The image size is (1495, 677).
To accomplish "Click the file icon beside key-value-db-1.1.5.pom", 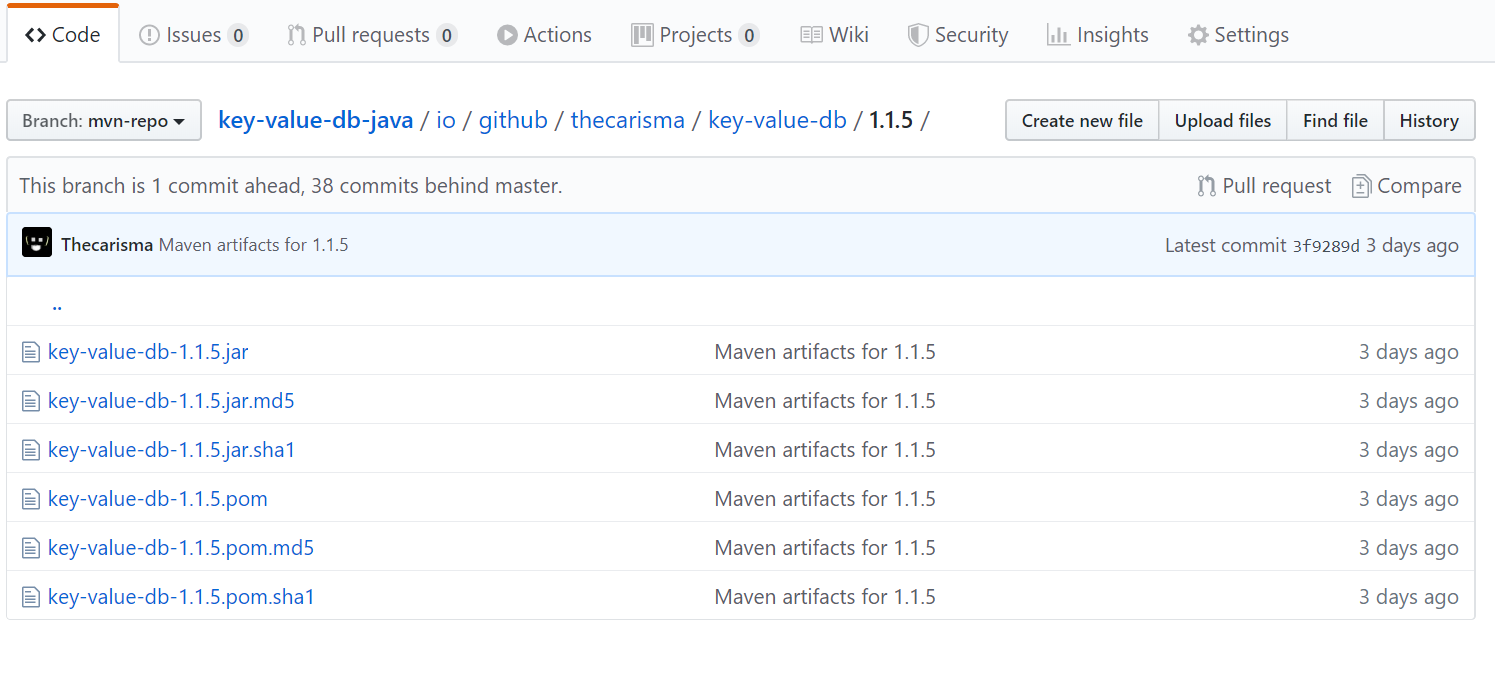I will pyautogui.click(x=31, y=499).
